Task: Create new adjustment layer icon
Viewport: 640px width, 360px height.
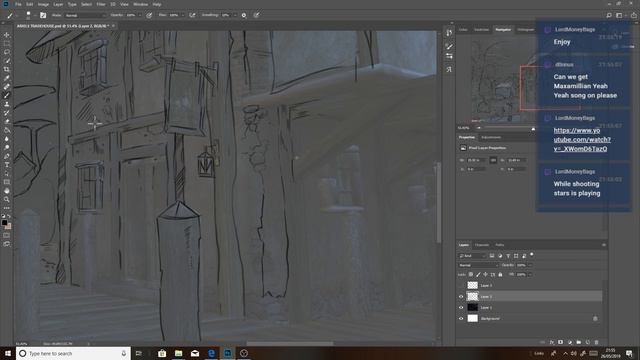Action: 570,342
